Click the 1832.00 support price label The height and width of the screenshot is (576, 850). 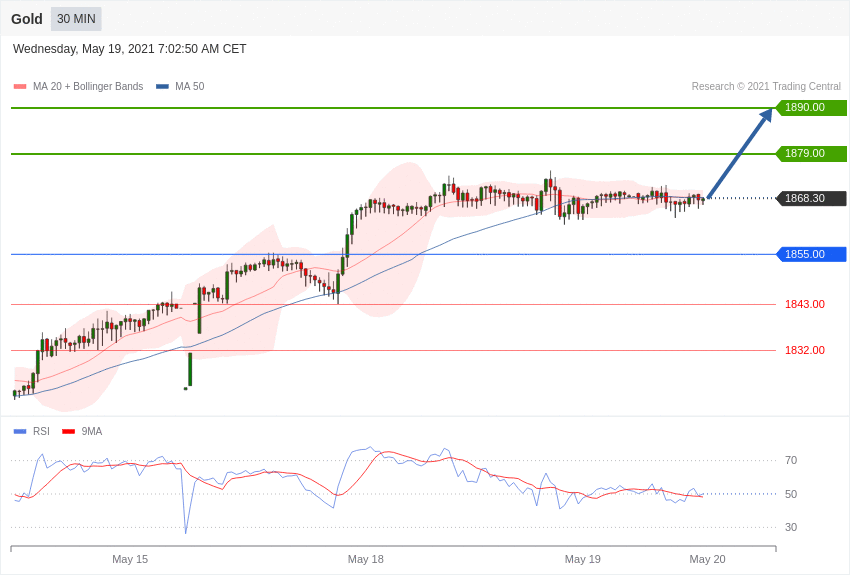(x=805, y=350)
